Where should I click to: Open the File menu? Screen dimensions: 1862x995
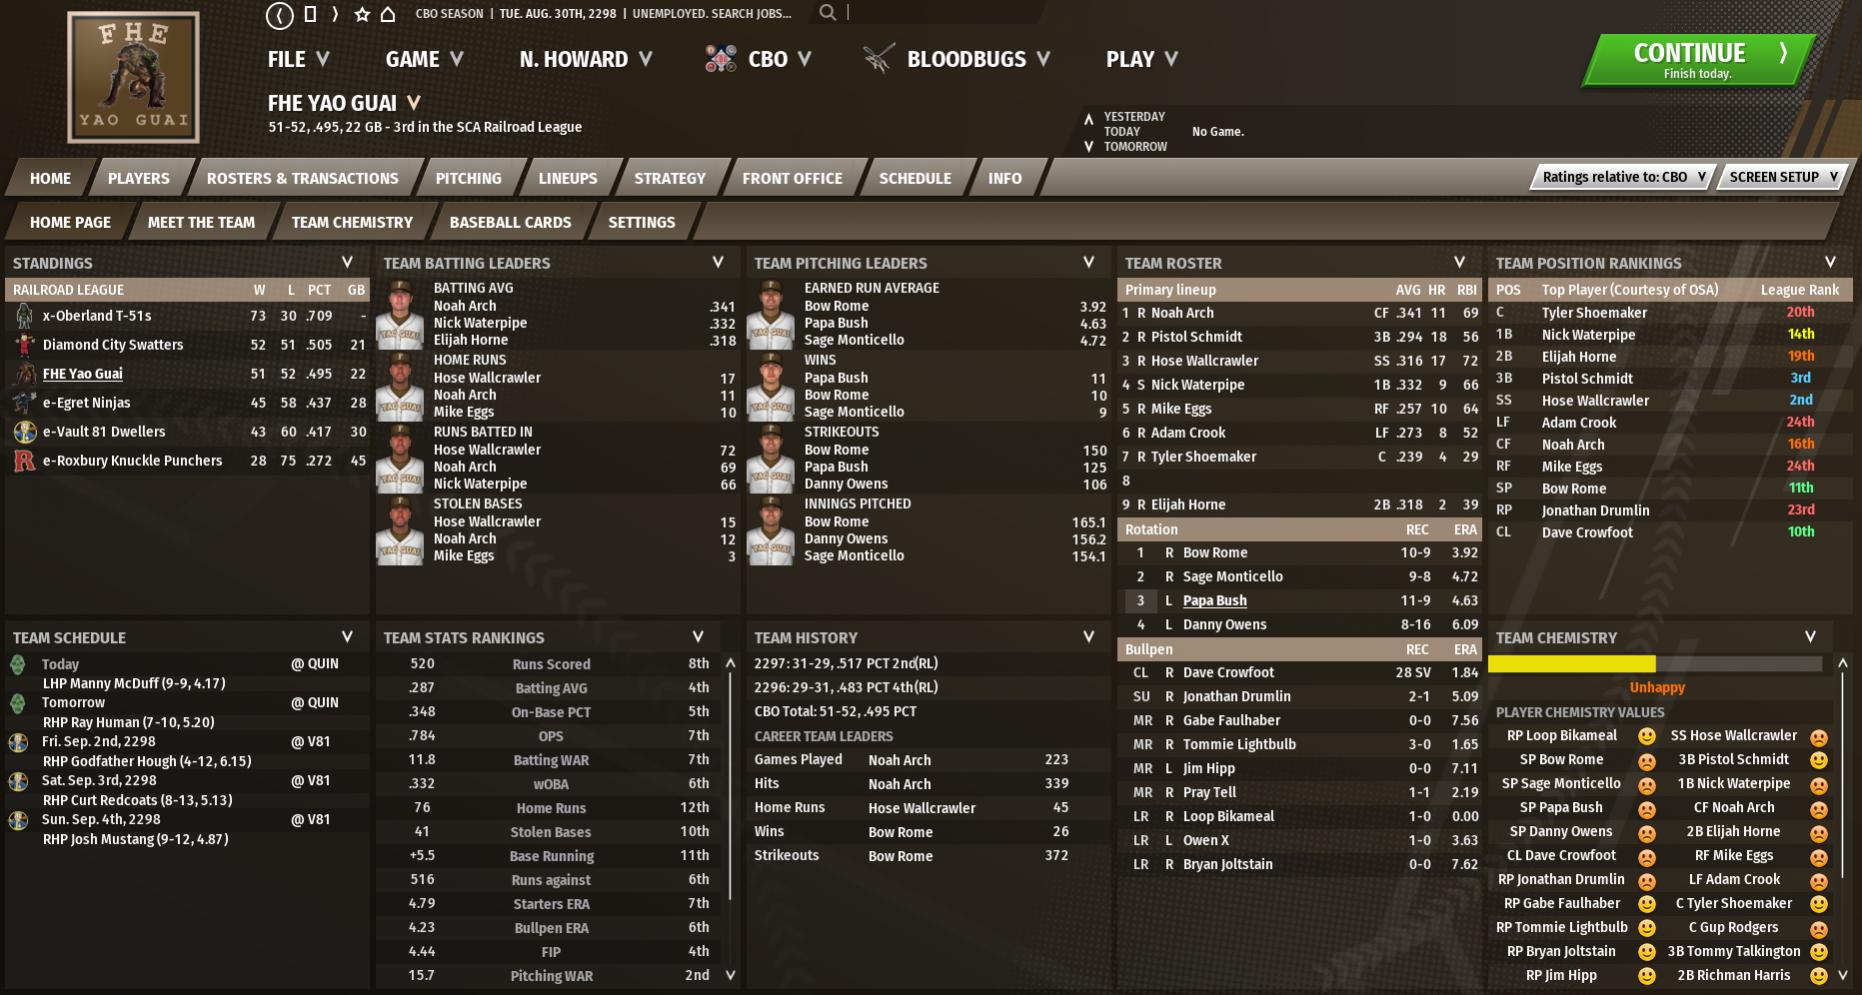point(298,59)
